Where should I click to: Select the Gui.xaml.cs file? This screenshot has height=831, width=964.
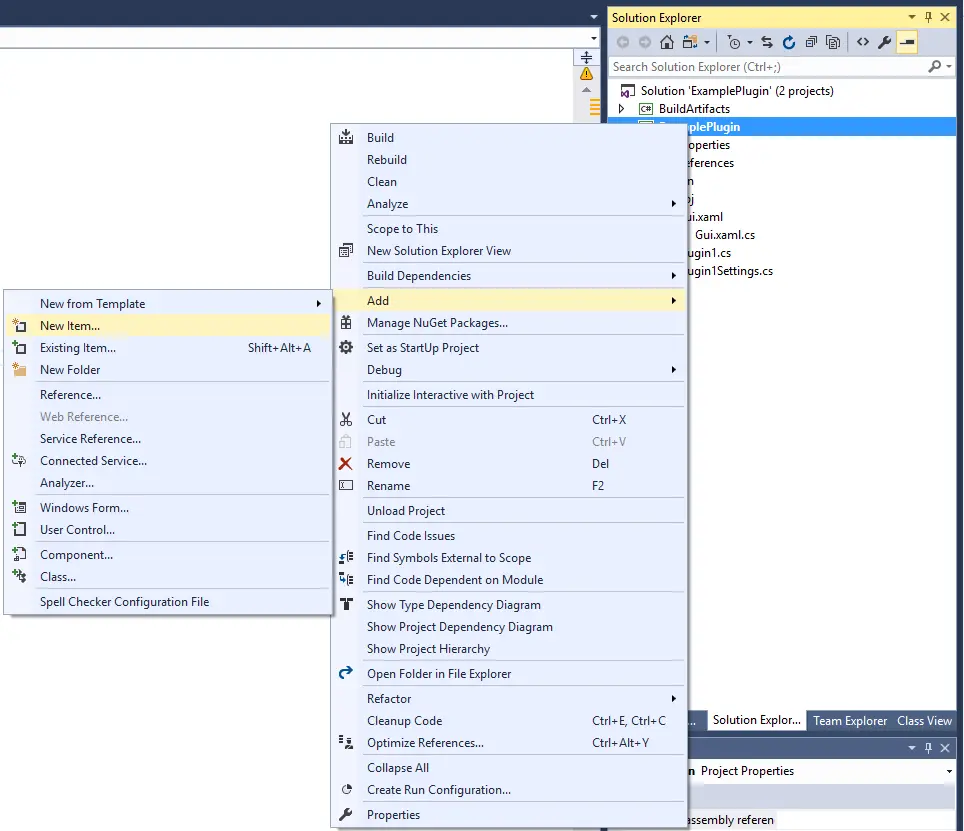[x=725, y=235]
